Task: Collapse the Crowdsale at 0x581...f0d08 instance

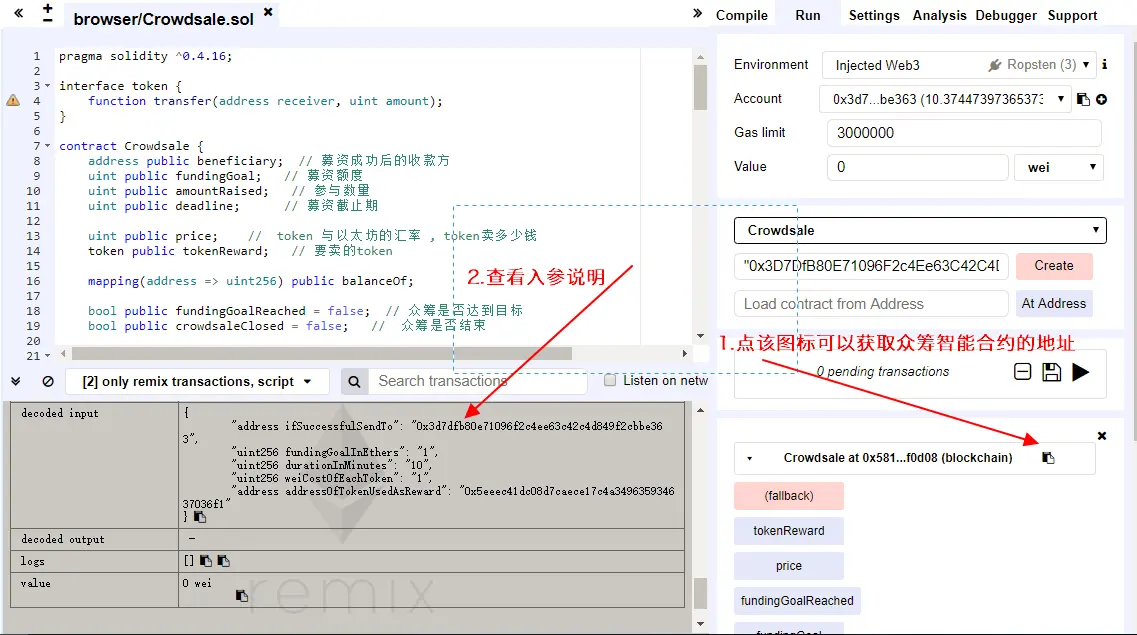Action: coord(749,458)
